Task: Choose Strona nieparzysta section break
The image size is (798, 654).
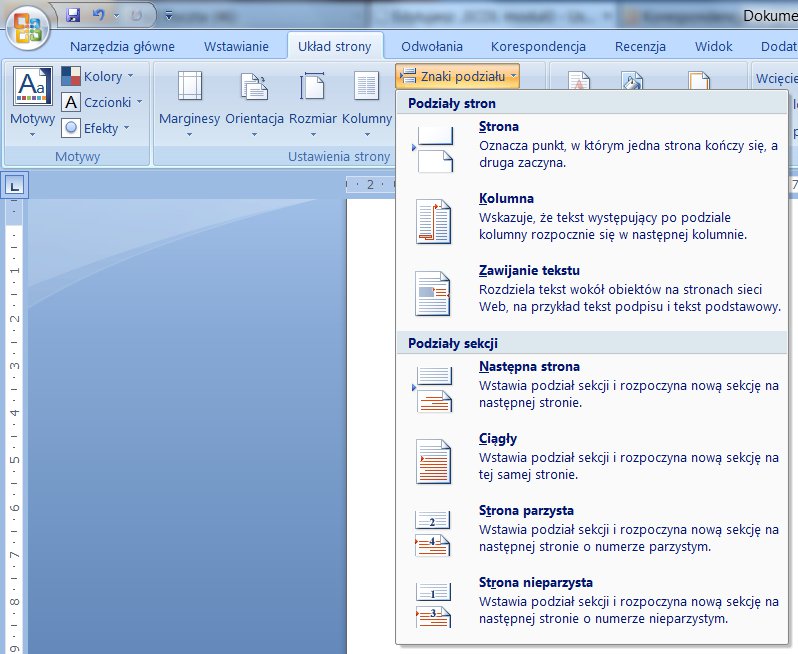Action: 592,604
